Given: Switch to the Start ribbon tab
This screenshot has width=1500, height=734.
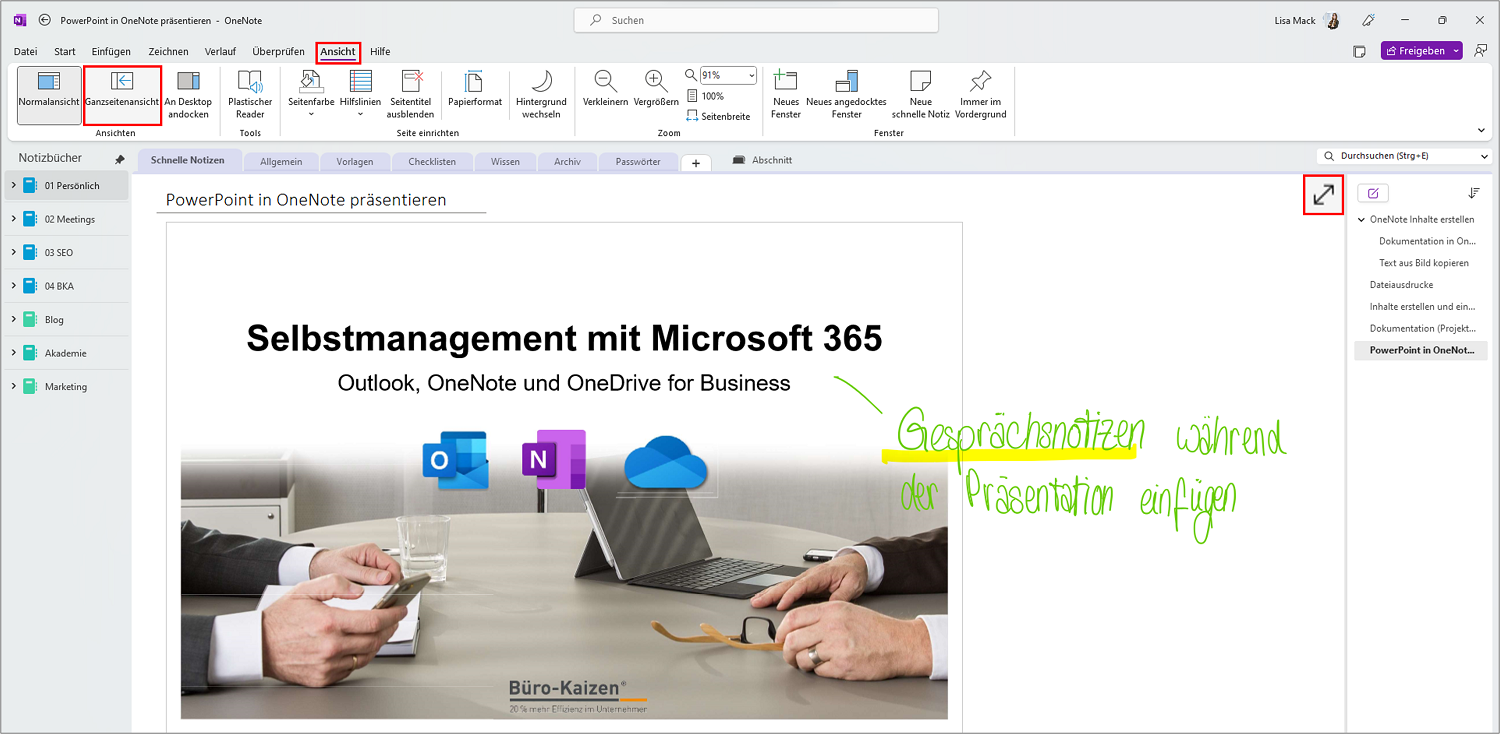Looking at the screenshot, I should pos(65,51).
